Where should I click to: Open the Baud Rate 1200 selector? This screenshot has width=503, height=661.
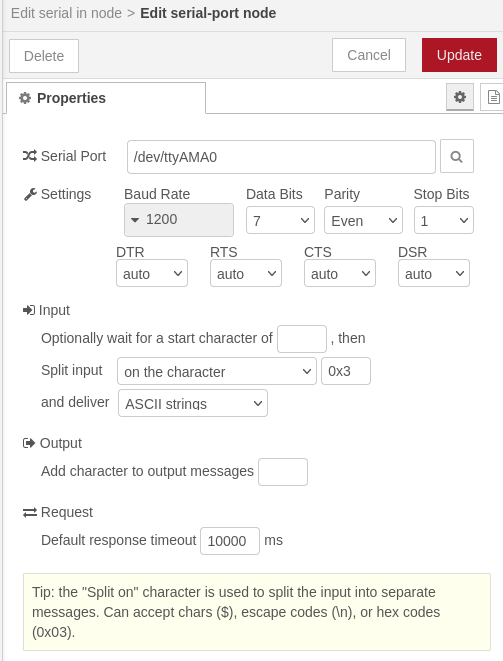(x=179, y=220)
